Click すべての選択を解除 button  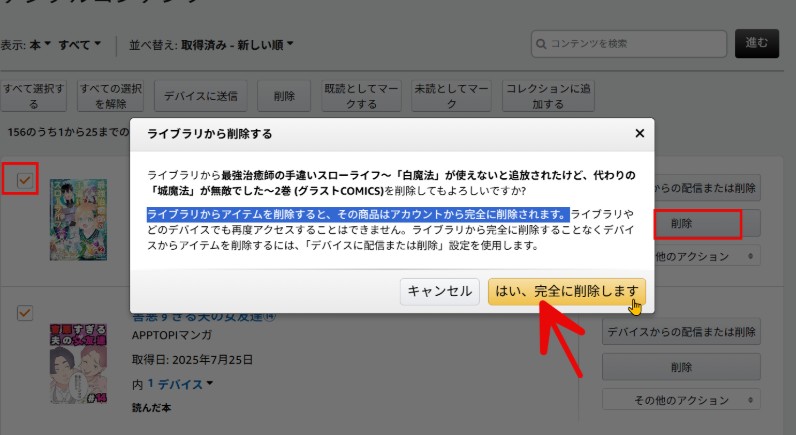tap(110, 96)
